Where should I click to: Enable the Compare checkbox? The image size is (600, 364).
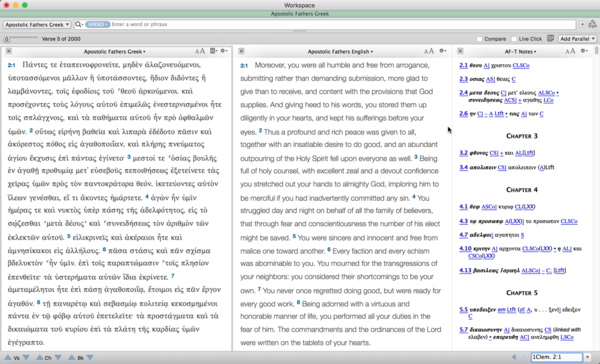[x=479, y=39]
